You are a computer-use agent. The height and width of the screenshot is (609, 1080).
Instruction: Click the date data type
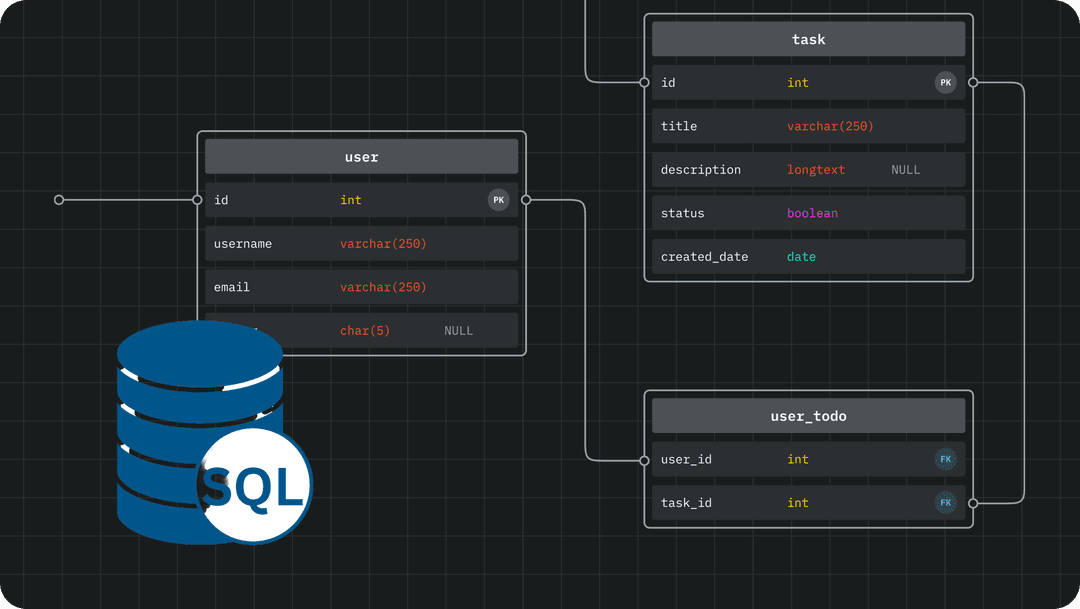click(802, 256)
